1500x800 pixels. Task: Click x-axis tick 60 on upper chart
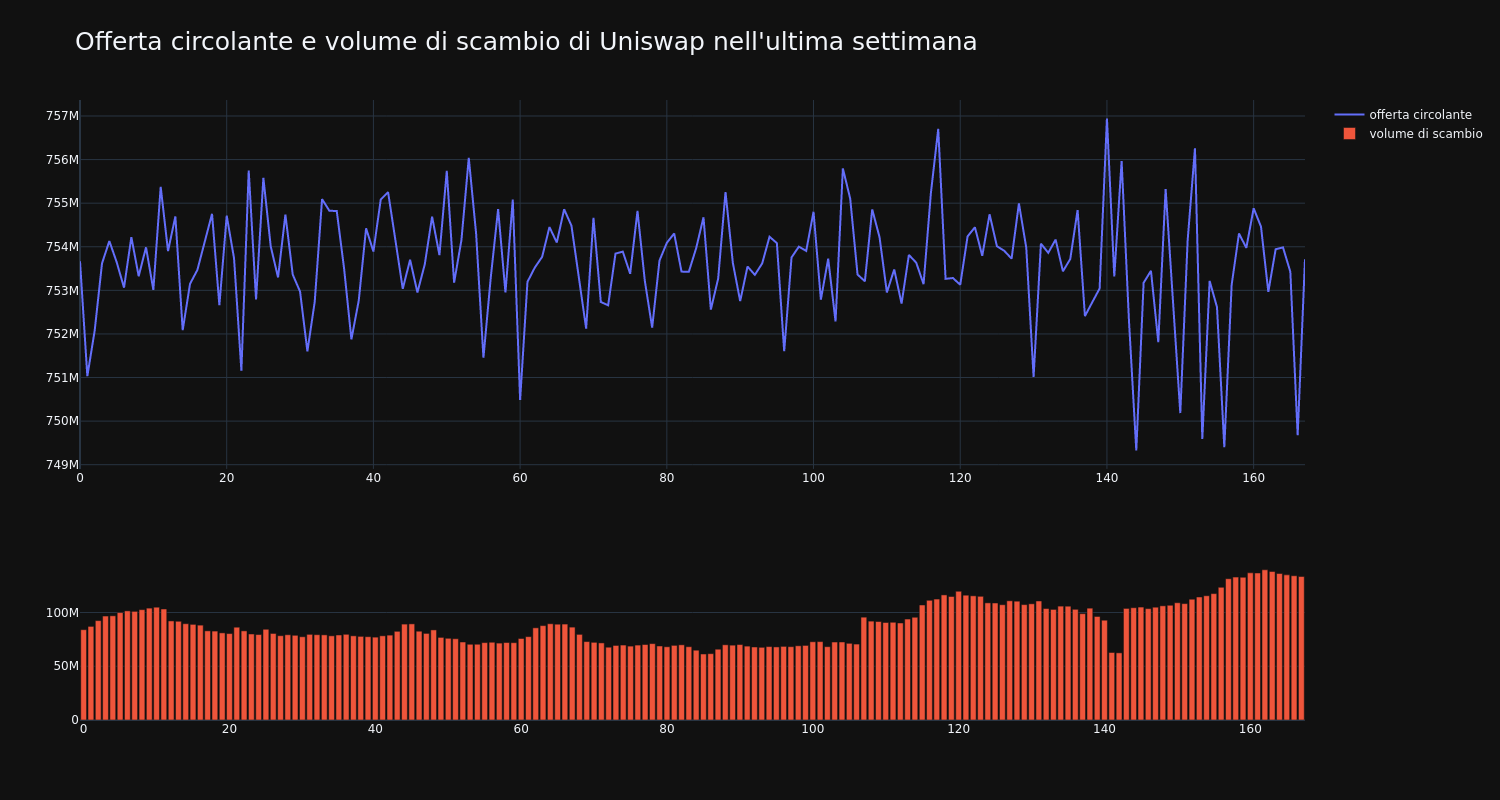pos(520,478)
